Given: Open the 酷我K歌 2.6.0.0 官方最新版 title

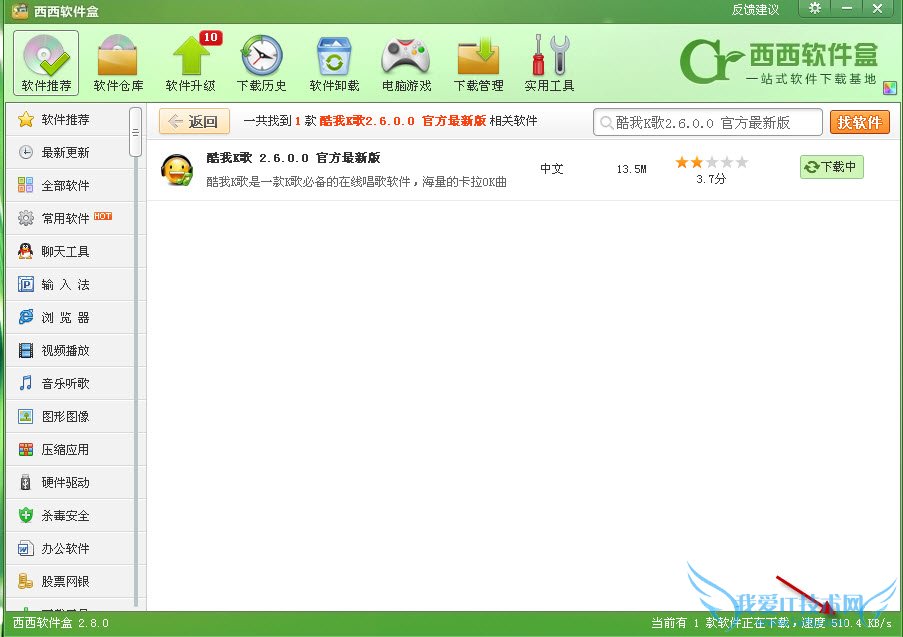Looking at the screenshot, I should (x=293, y=158).
